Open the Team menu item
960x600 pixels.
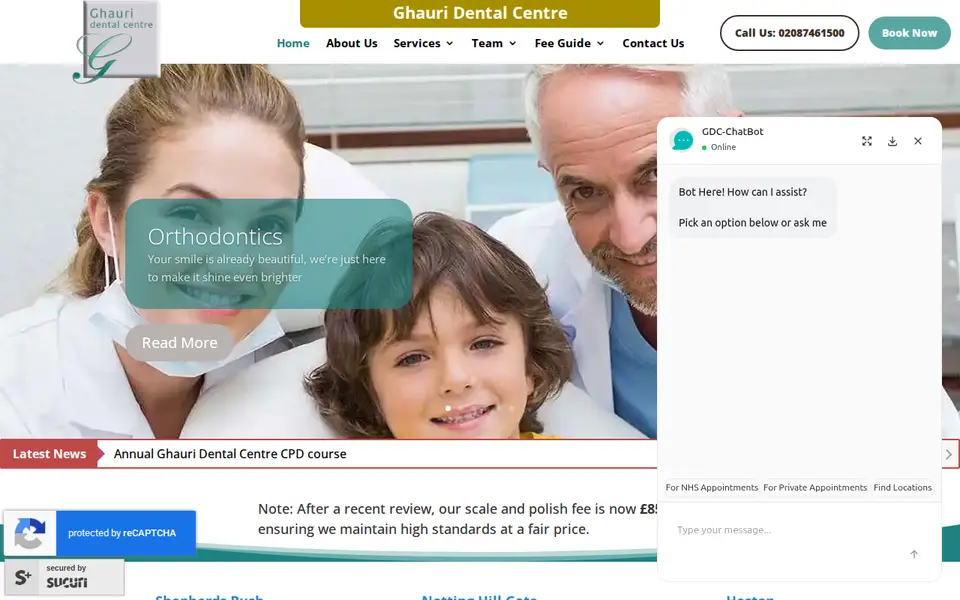click(x=487, y=43)
